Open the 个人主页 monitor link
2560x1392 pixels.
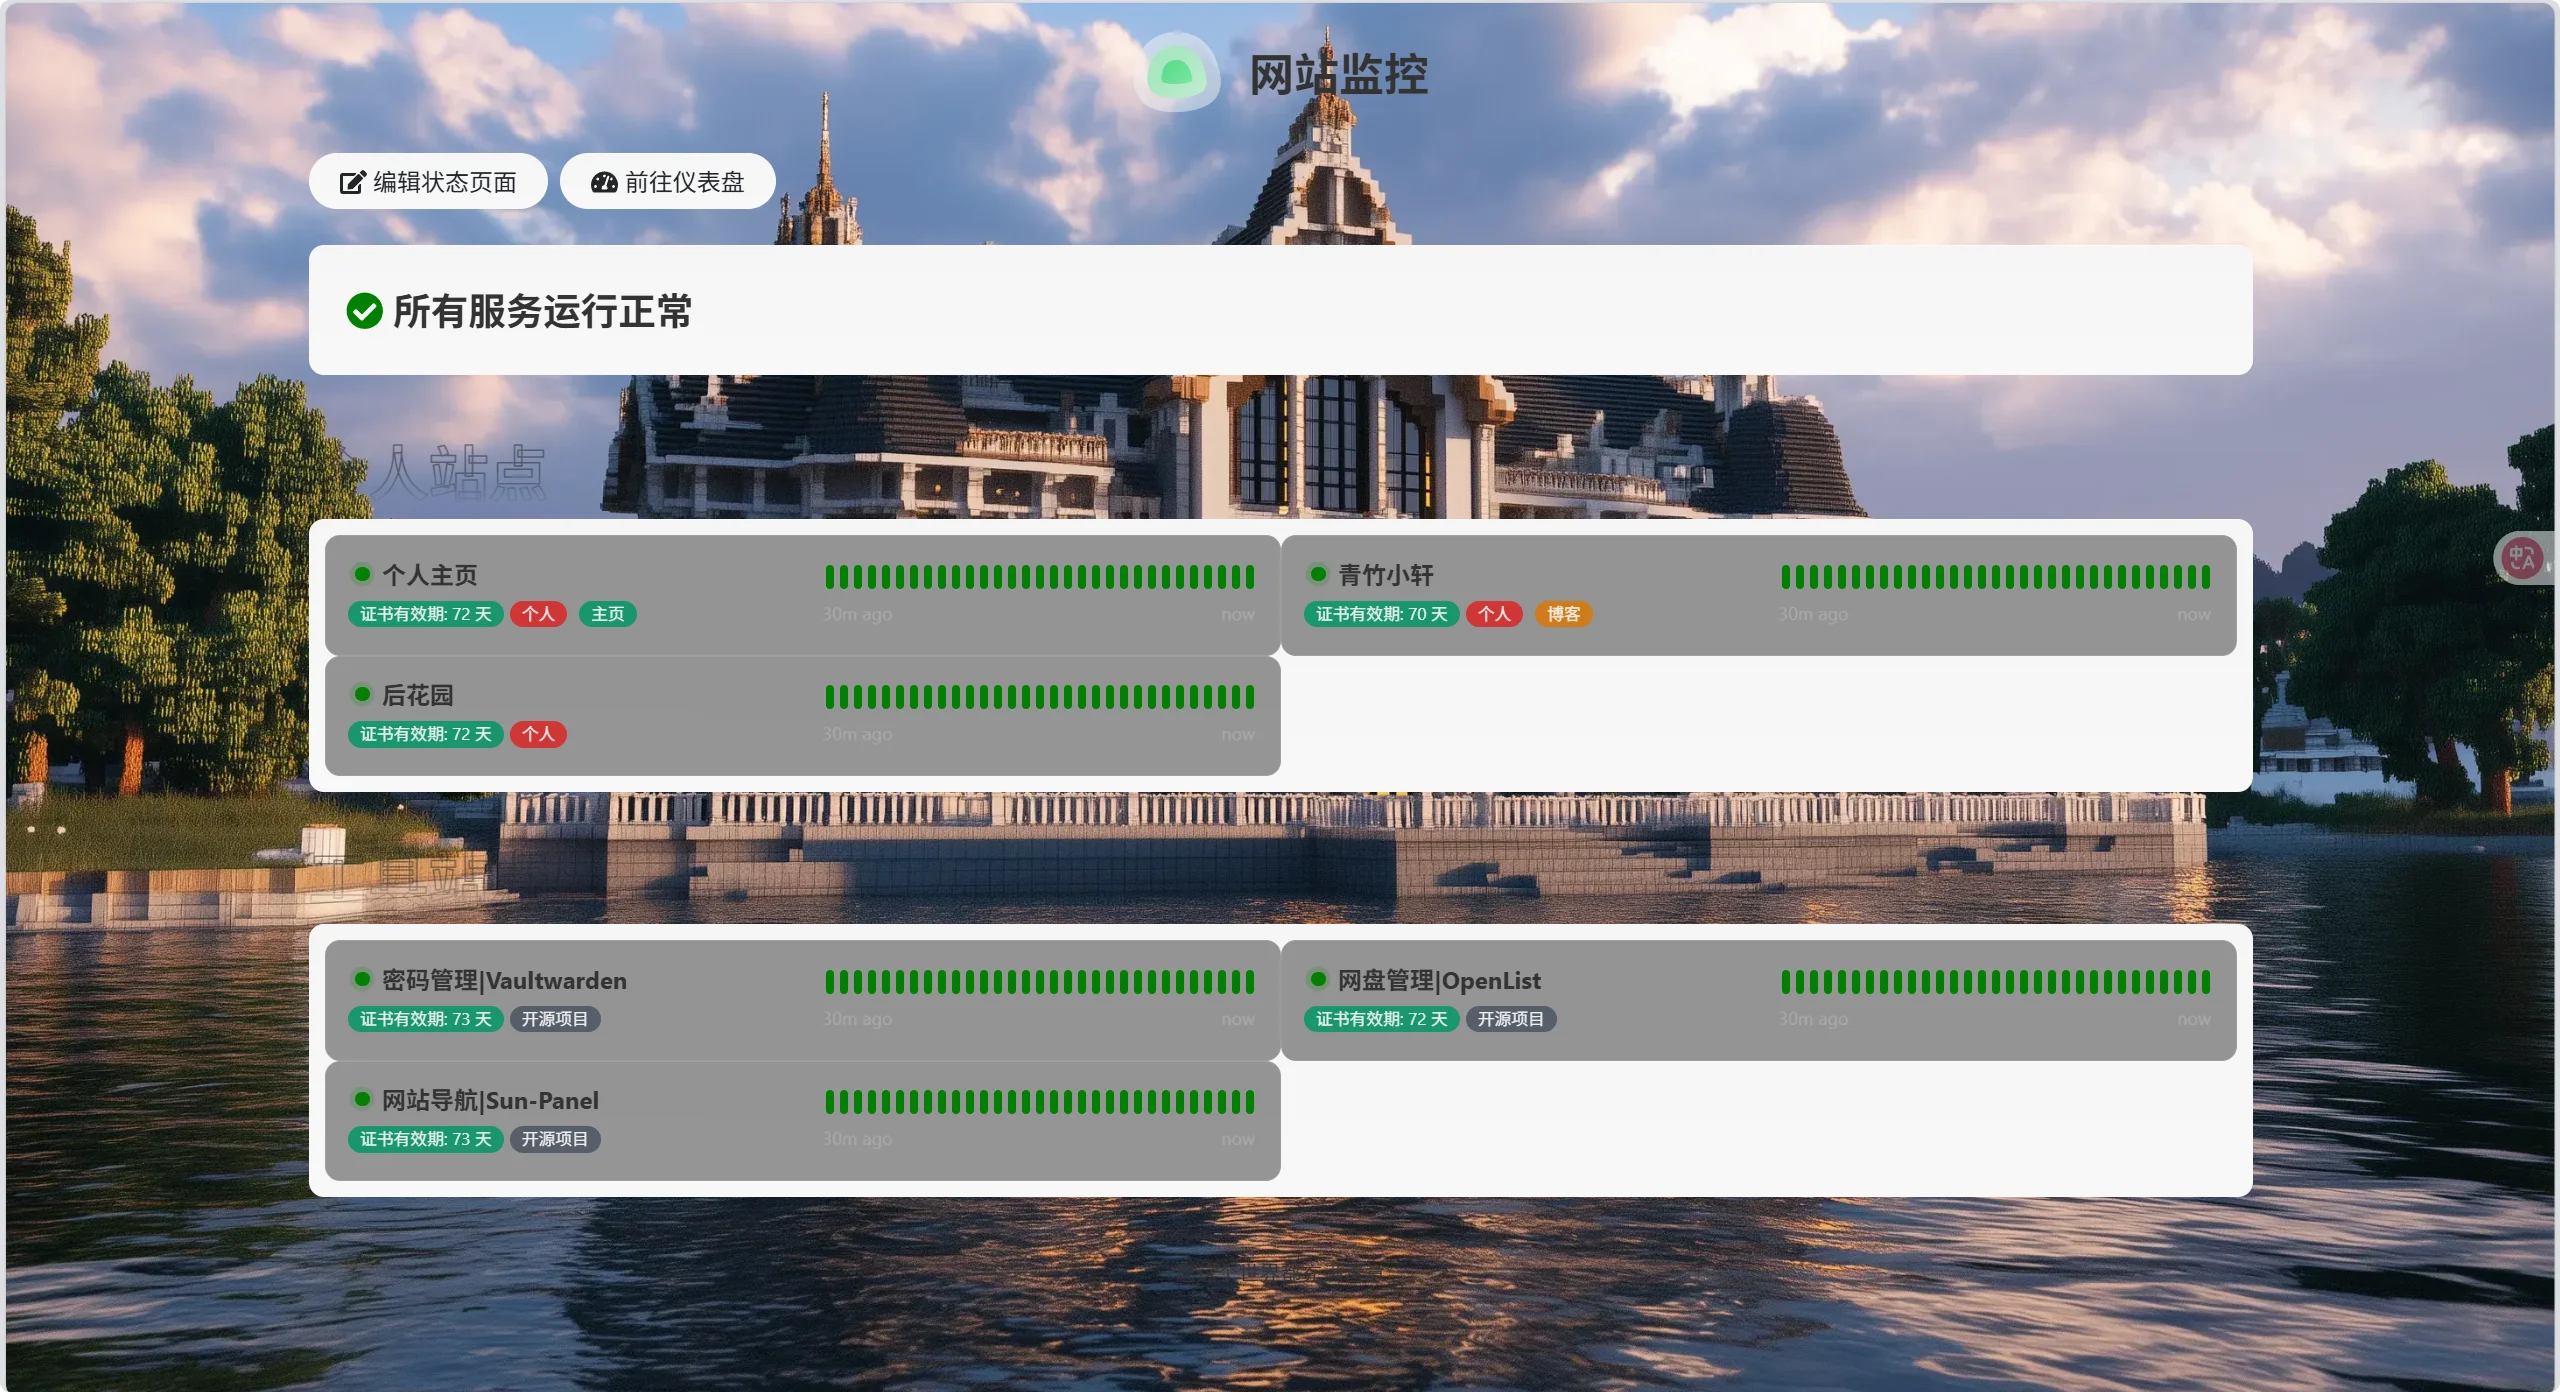pos(430,575)
